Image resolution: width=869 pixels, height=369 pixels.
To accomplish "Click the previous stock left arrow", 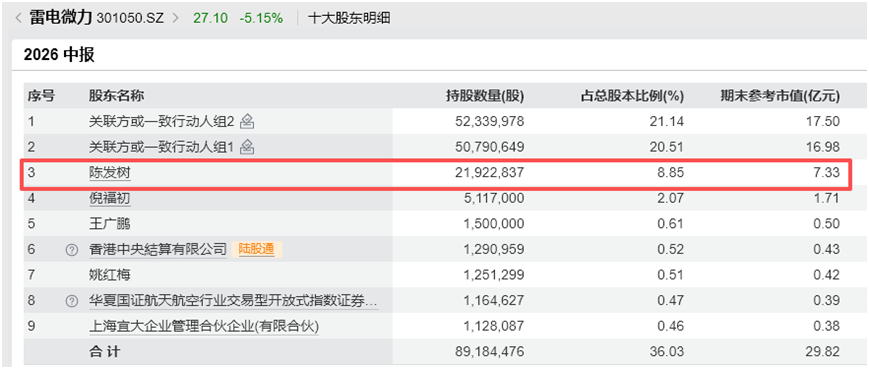I will [x=18, y=18].
